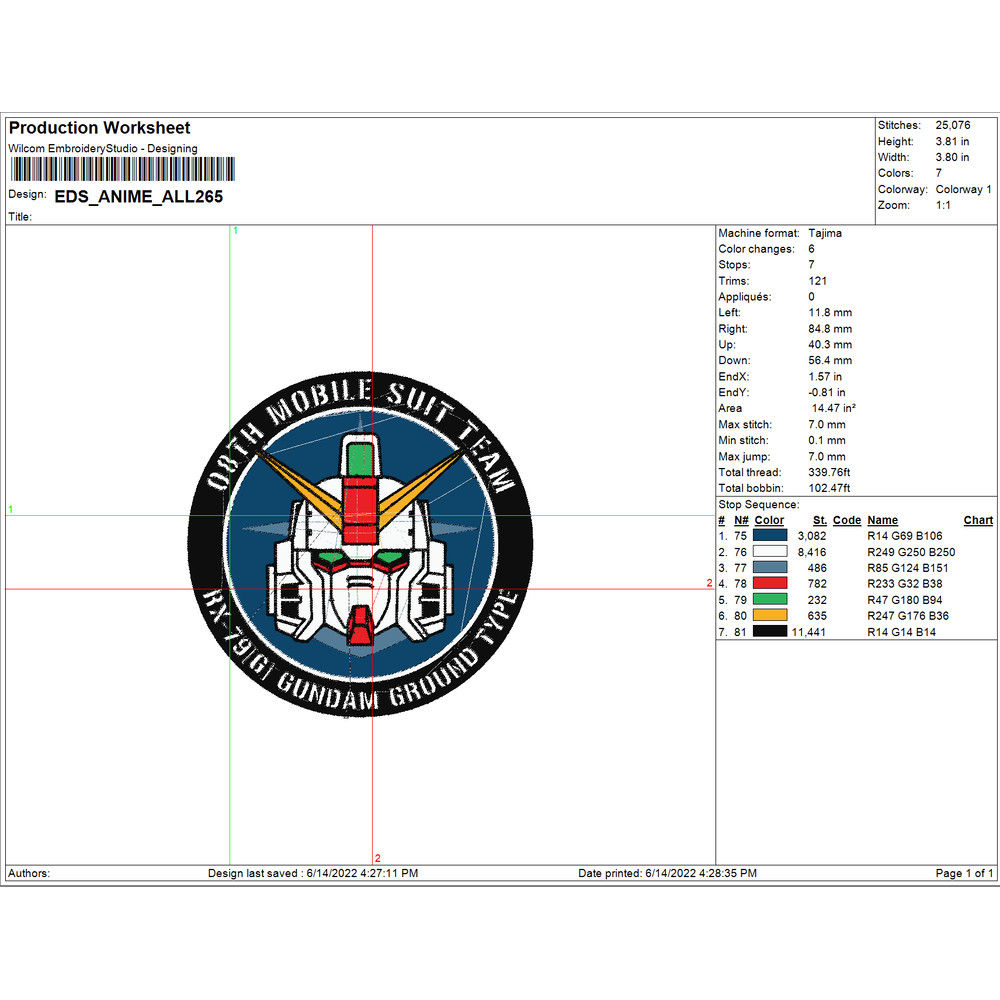The width and height of the screenshot is (1000, 1000).
Task: Click the black swatch for stop 81
Action: coord(771,632)
